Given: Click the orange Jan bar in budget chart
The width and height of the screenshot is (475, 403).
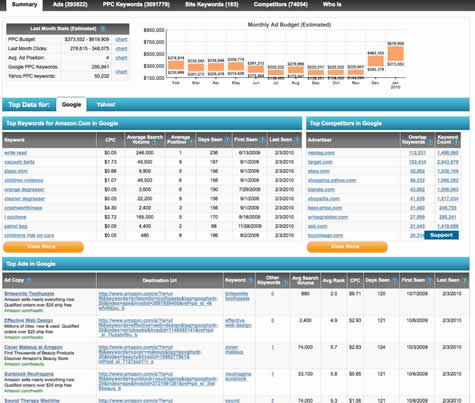Looking at the screenshot, I should coord(396,54).
